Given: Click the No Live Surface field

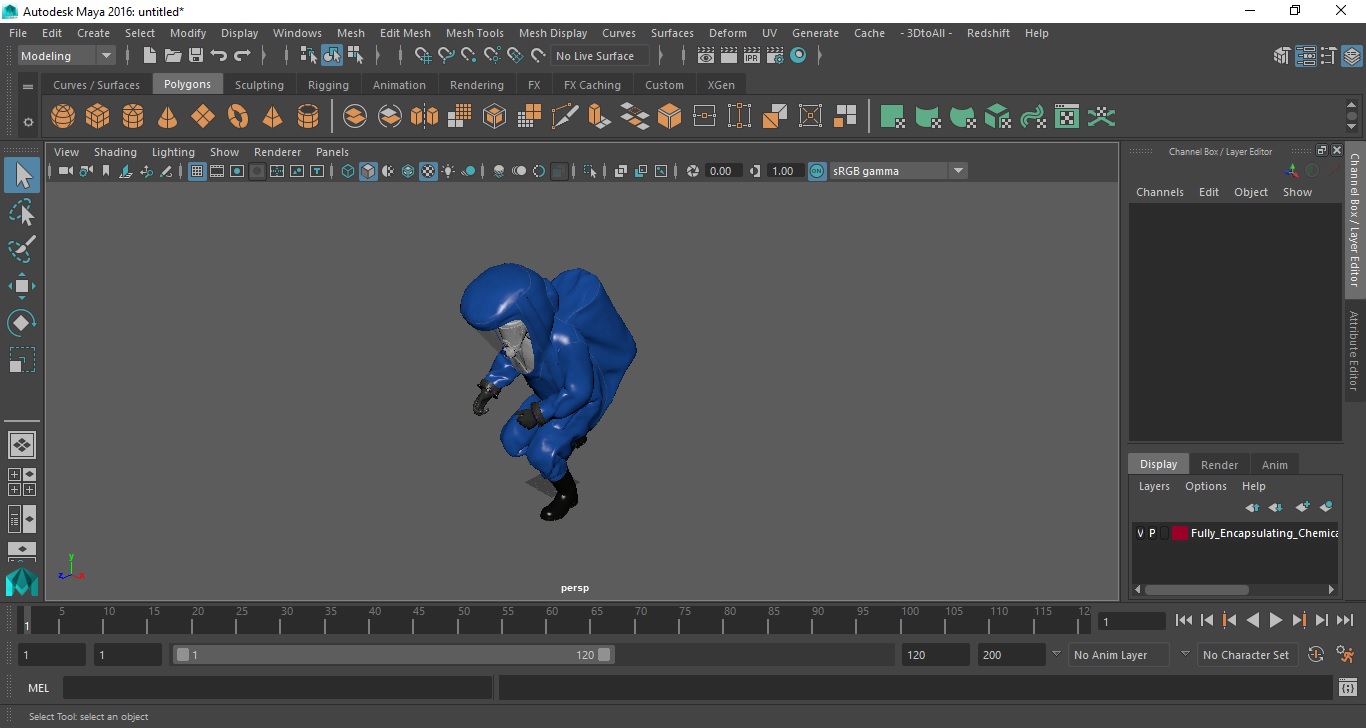Looking at the screenshot, I should pyautogui.click(x=600, y=56).
